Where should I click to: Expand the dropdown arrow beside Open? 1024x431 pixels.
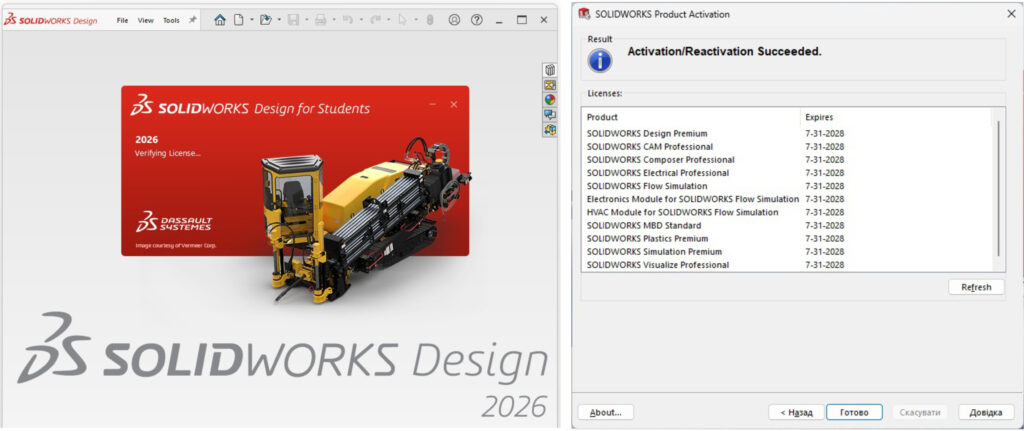click(279, 20)
